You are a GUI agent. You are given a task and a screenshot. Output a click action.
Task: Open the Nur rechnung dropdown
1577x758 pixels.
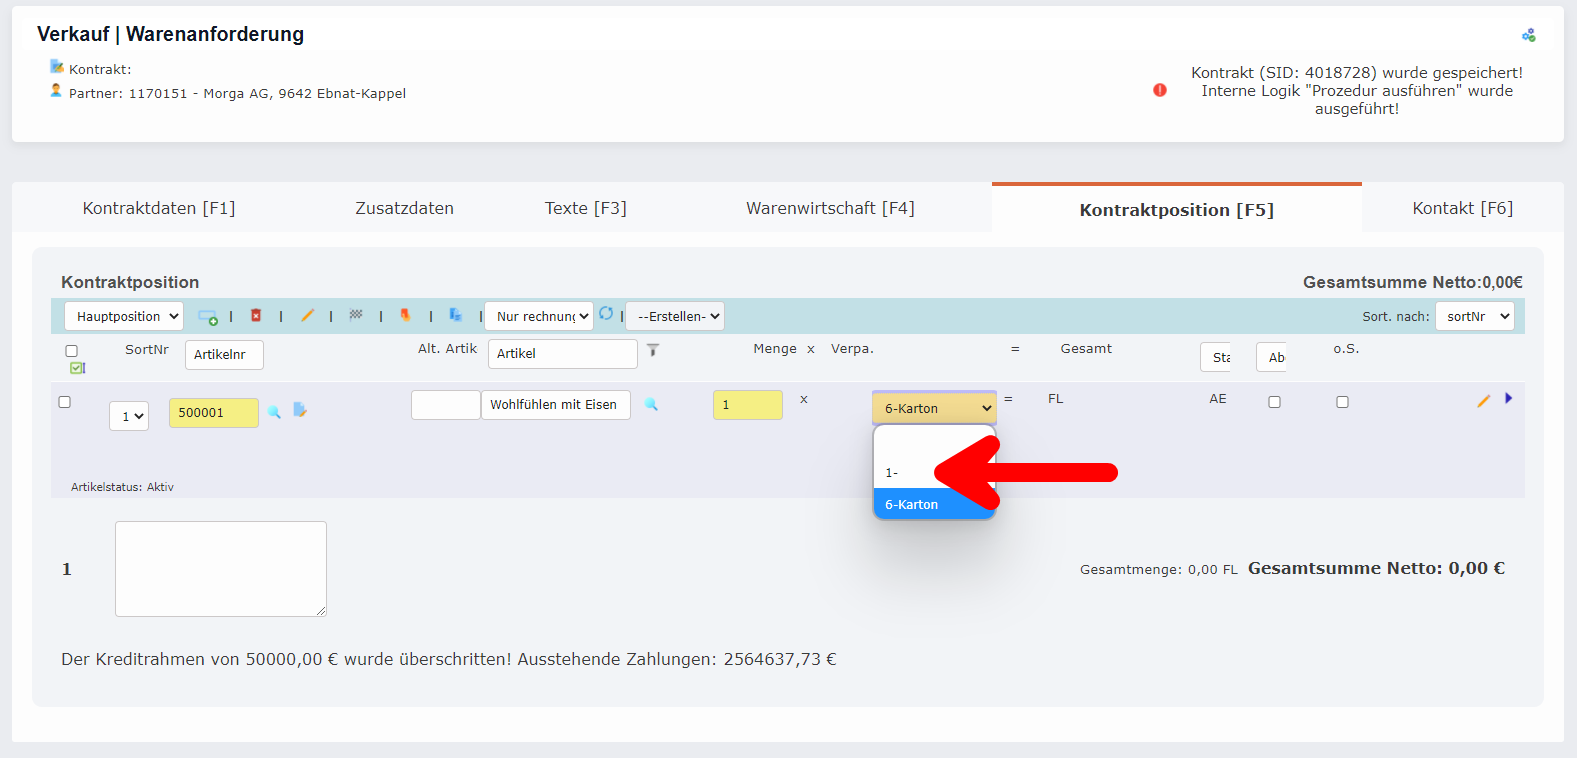(x=539, y=316)
